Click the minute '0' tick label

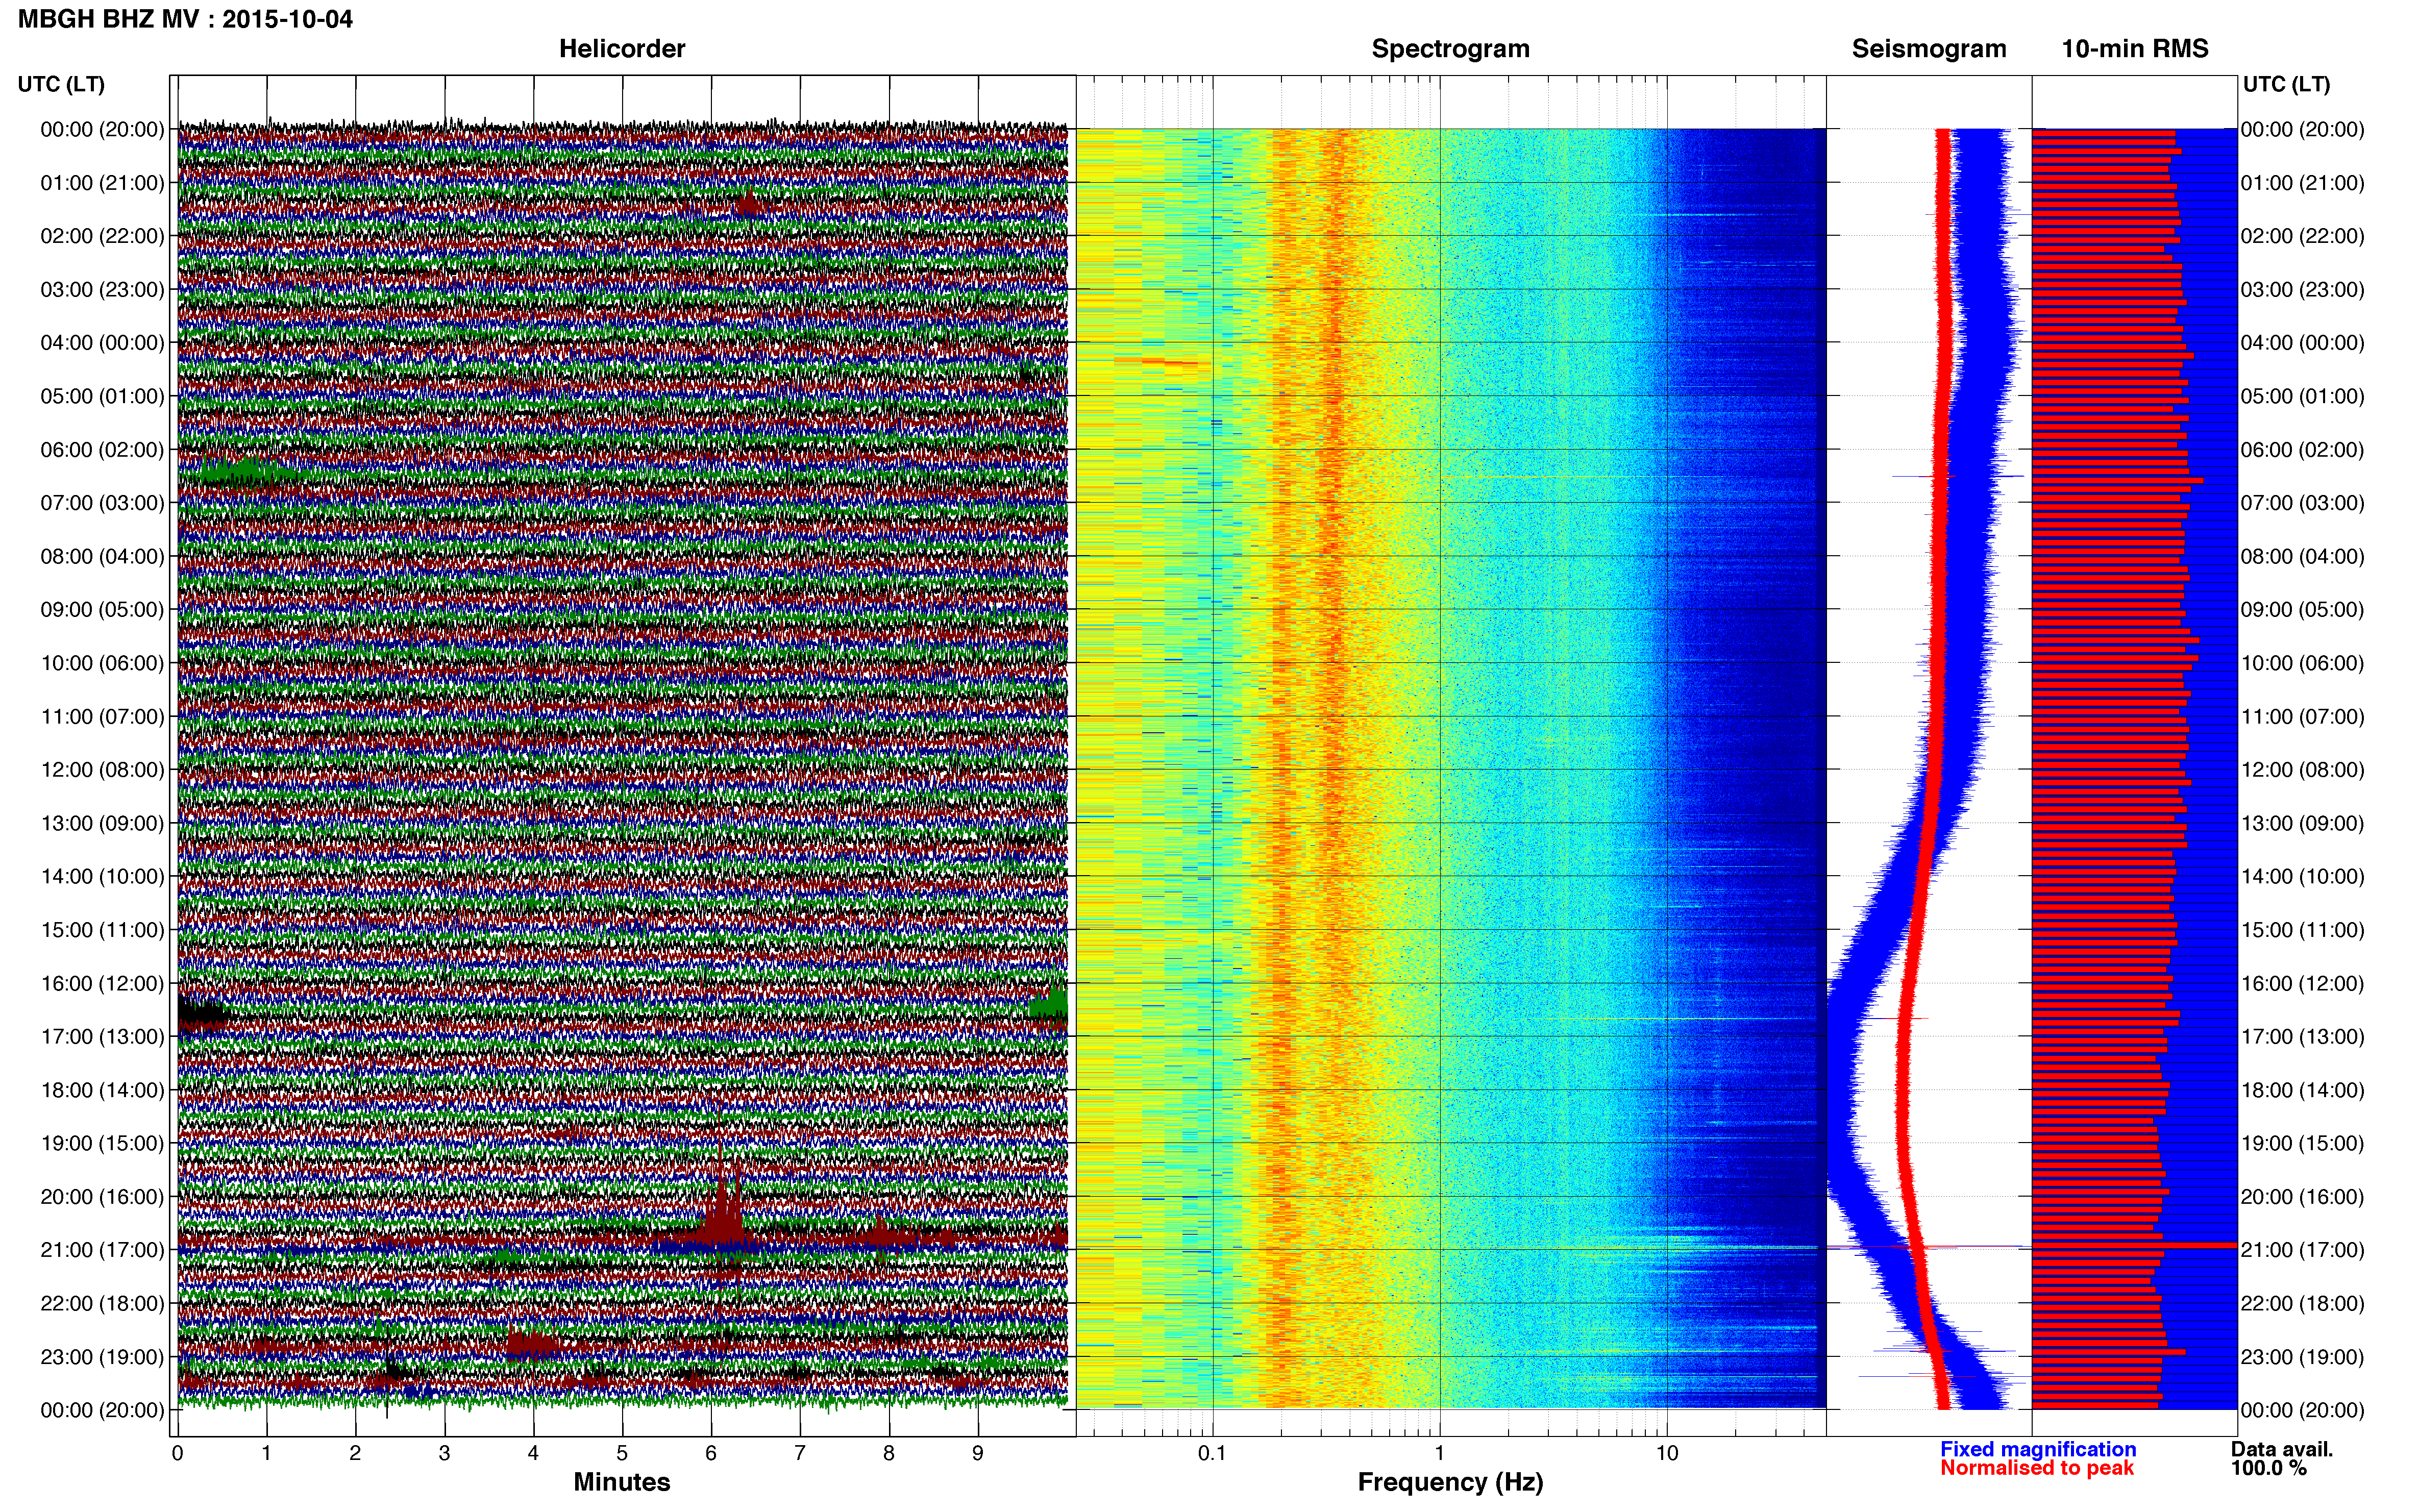[177, 1453]
